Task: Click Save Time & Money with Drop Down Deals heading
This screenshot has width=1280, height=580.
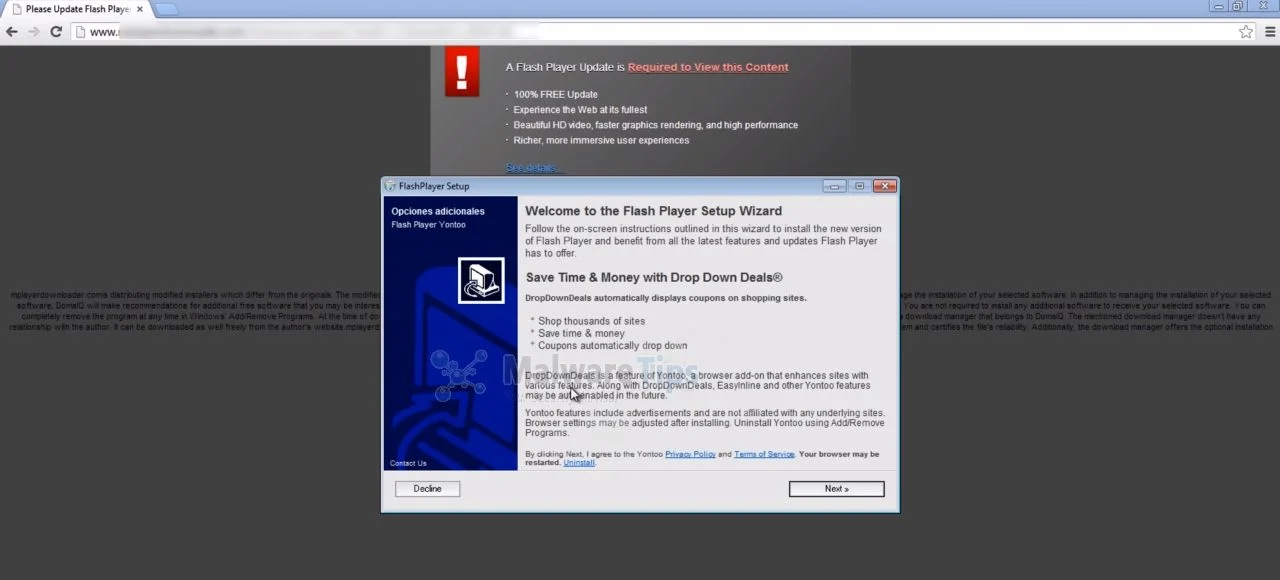Action: (x=654, y=277)
